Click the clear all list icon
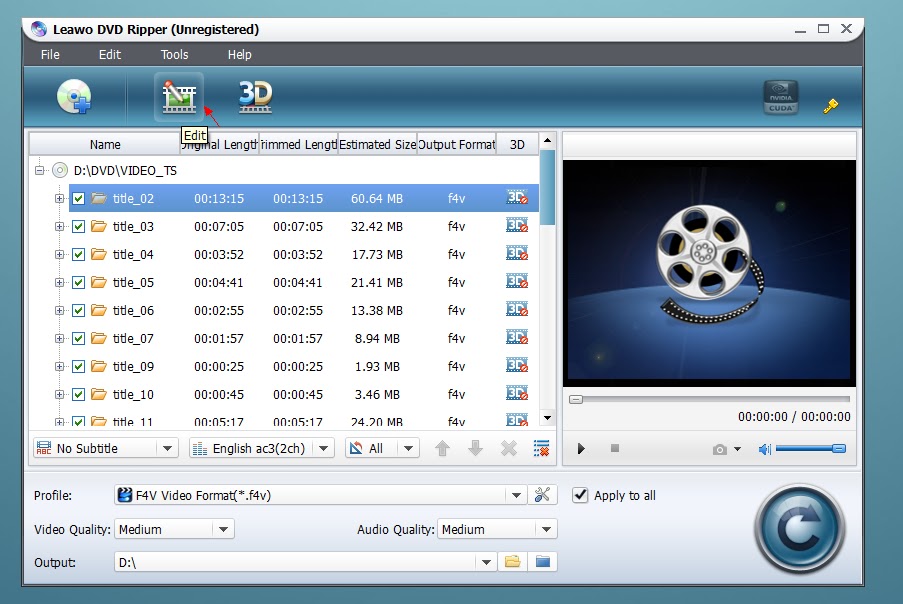The image size is (903, 604). [x=541, y=448]
